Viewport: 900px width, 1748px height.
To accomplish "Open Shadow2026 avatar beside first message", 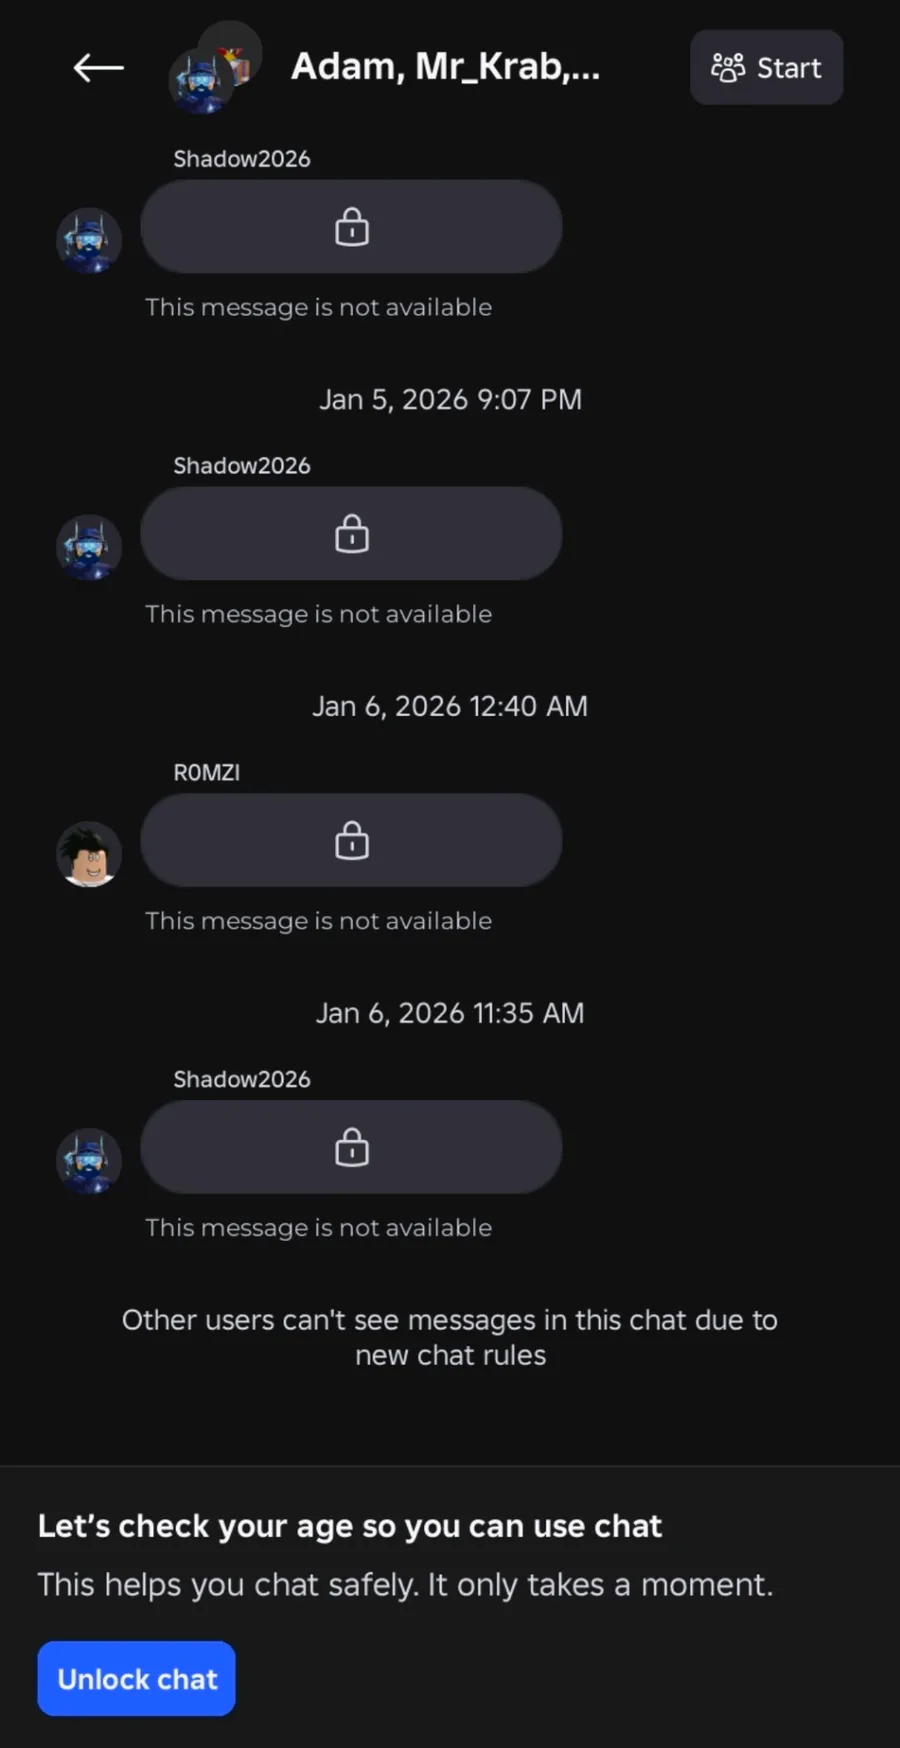I will (89, 240).
